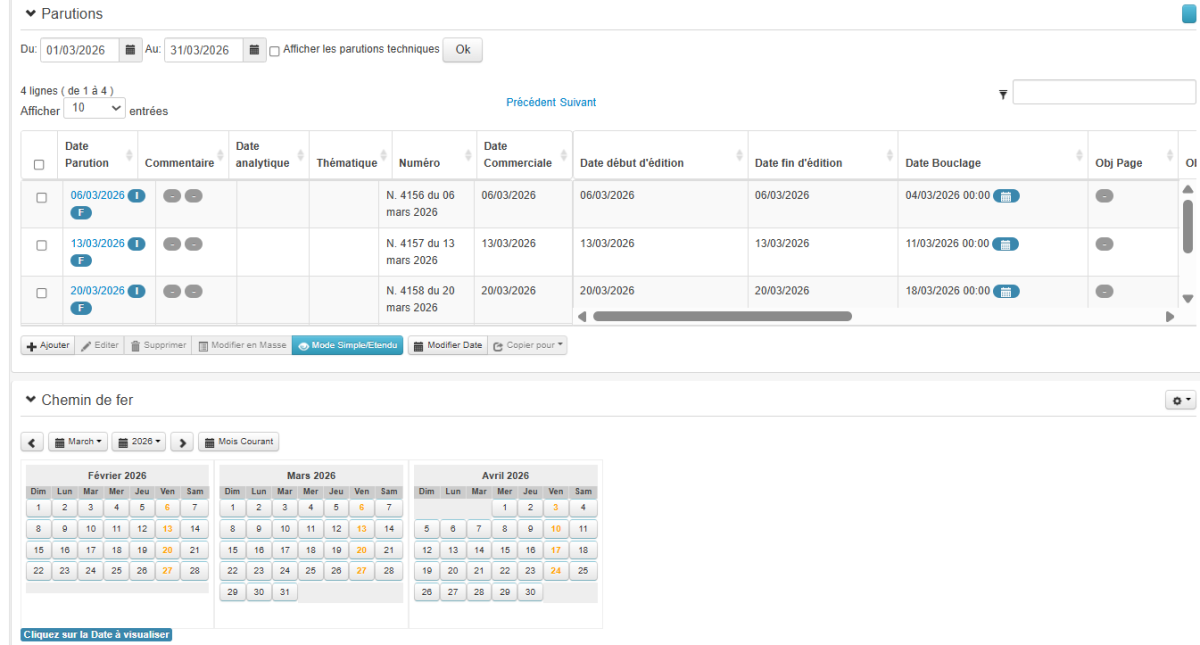Select day 29 in Mars 2026 calendar
This screenshot has height=645, width=1200.
[232, 592]
